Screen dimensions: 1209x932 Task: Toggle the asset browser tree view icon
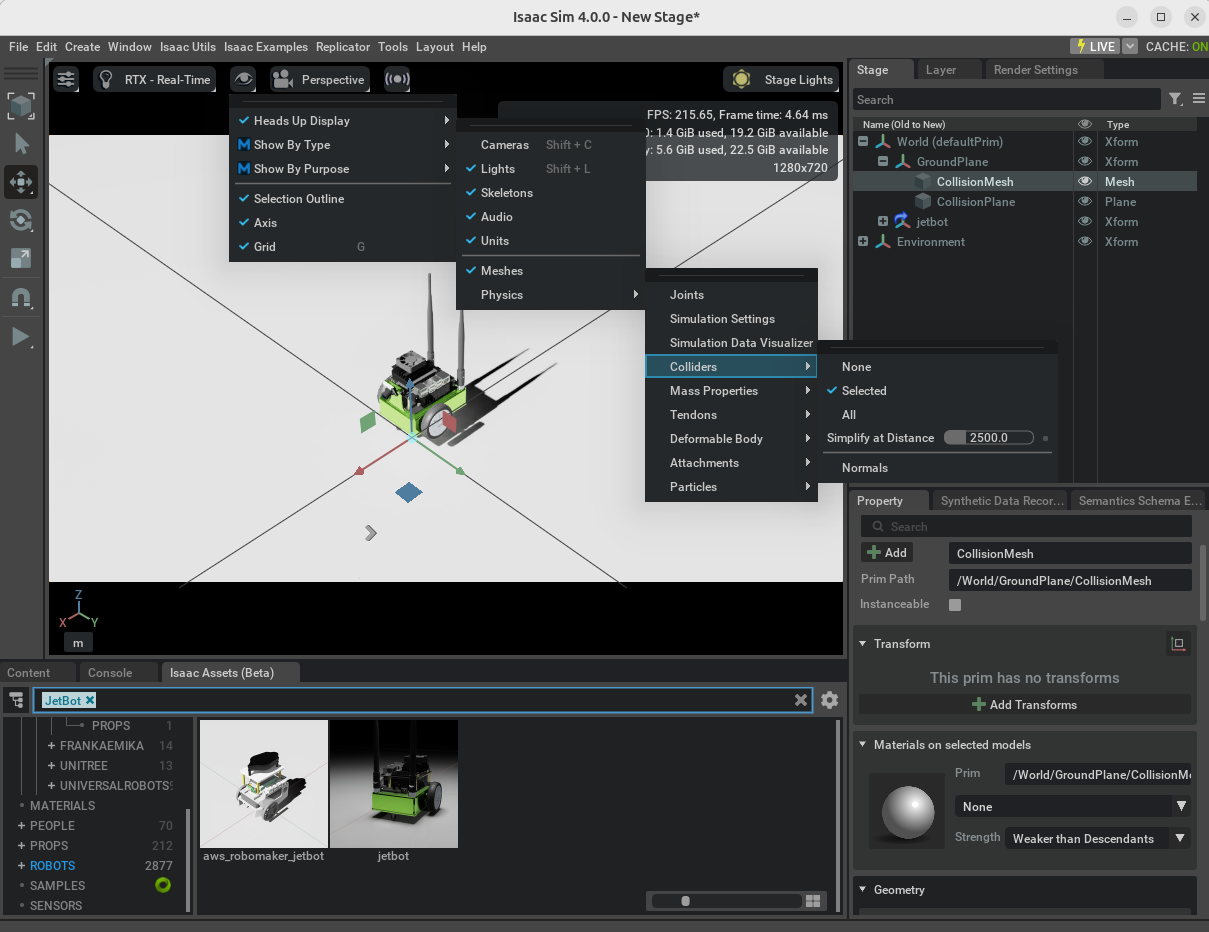pos(16,700)
